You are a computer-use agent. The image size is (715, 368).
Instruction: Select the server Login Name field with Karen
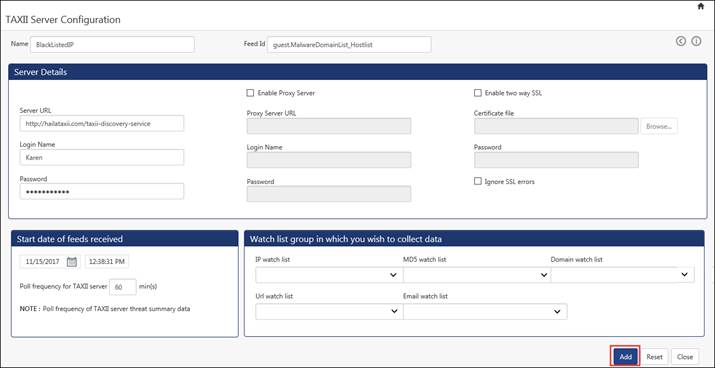[102, 157]
